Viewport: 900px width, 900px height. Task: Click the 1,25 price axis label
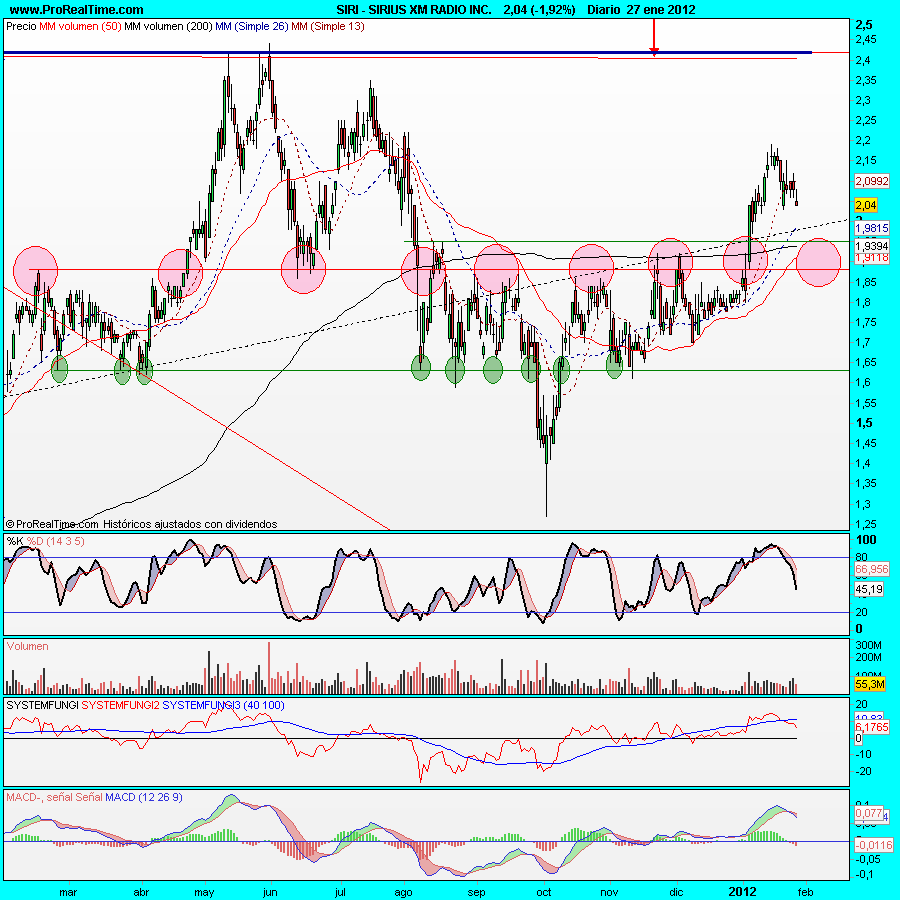click(866, 523)
